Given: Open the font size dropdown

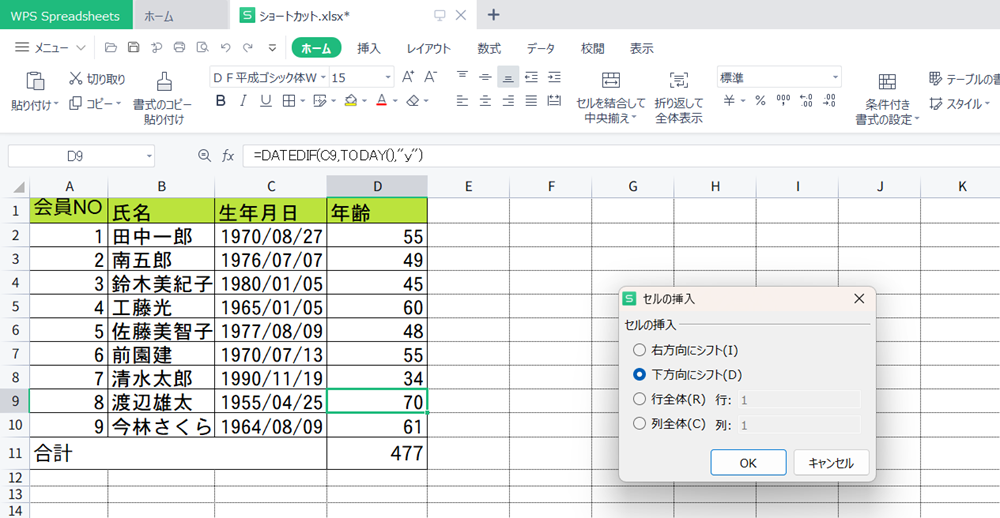Looking at the screenshot, I should (388, 78).
